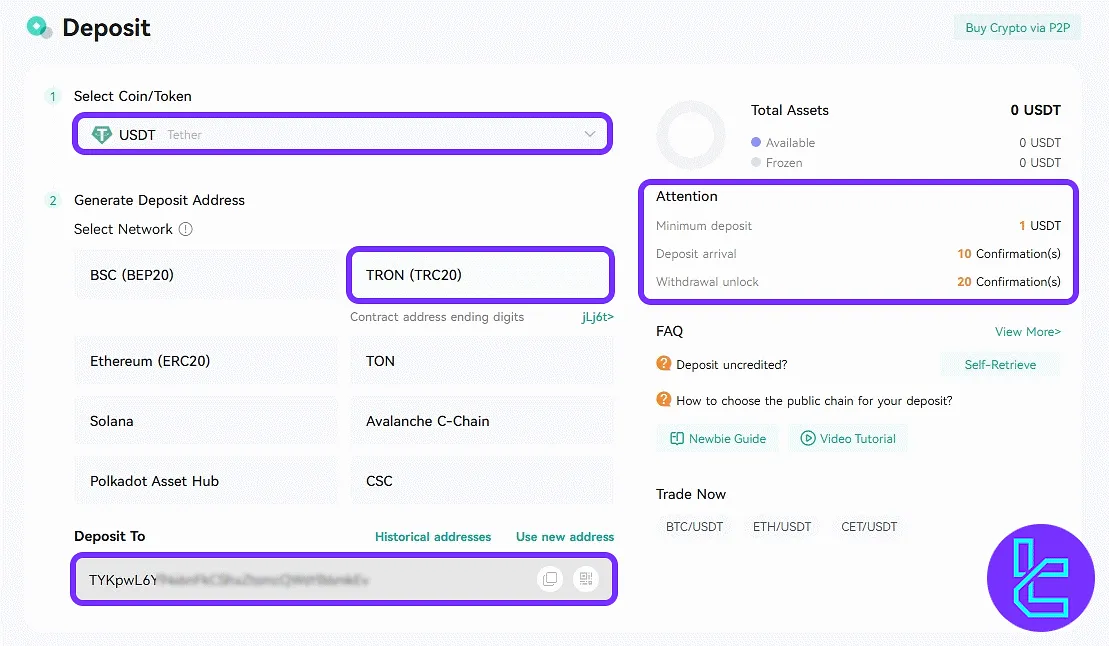Click the info icon next to Select Network
Image resolution: width=1109 pixels, height=646 pixels.
click(x=185, y=229)
